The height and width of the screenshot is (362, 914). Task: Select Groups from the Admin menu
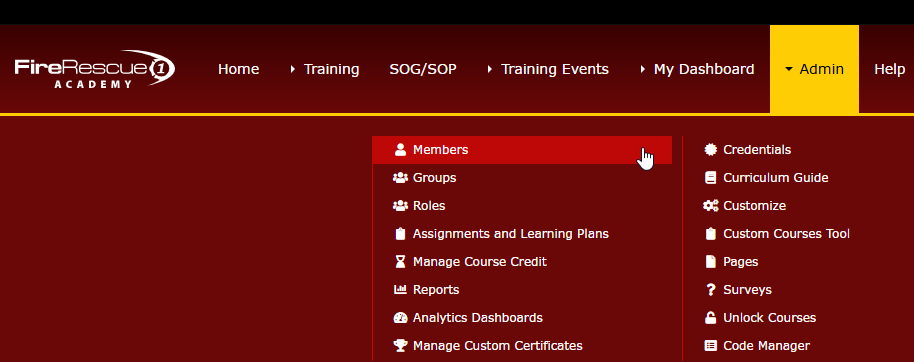tap(434, 178)
